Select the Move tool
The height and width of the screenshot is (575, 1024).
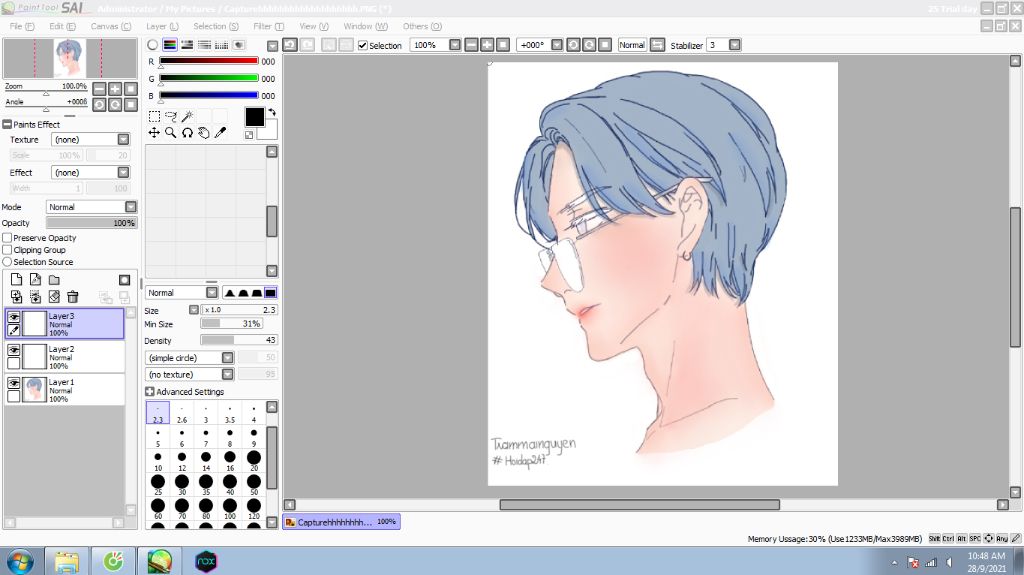[x=154, y=133]
